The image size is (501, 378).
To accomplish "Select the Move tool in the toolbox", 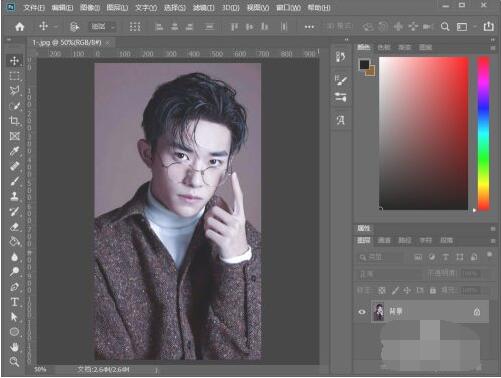I will (14, 61).
